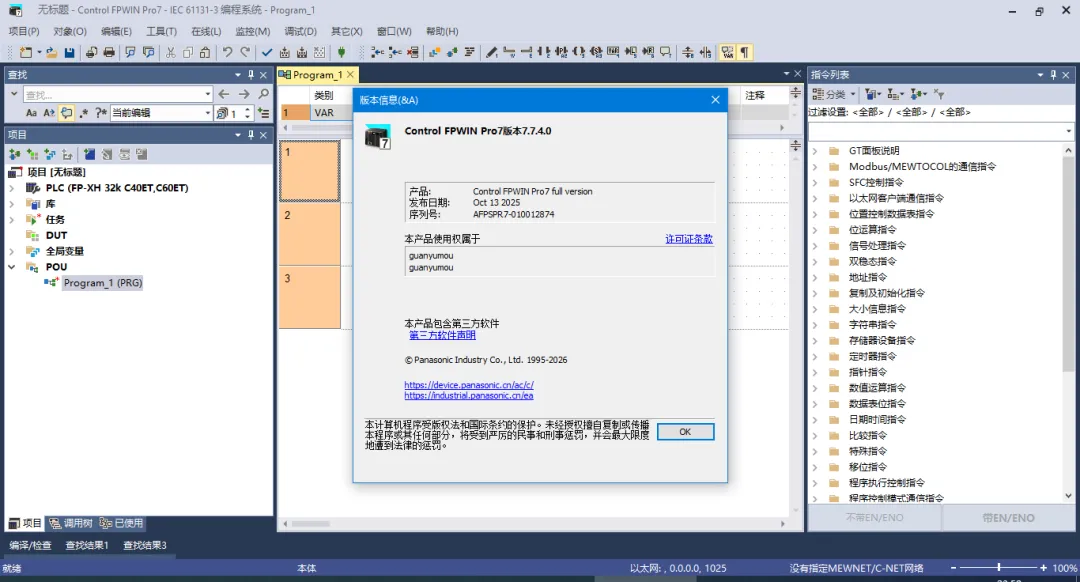The height and width of the screenshot is (582, 1080).
Task: Select the pencil drawing tool icon
Action: click(x=491, y=52)
